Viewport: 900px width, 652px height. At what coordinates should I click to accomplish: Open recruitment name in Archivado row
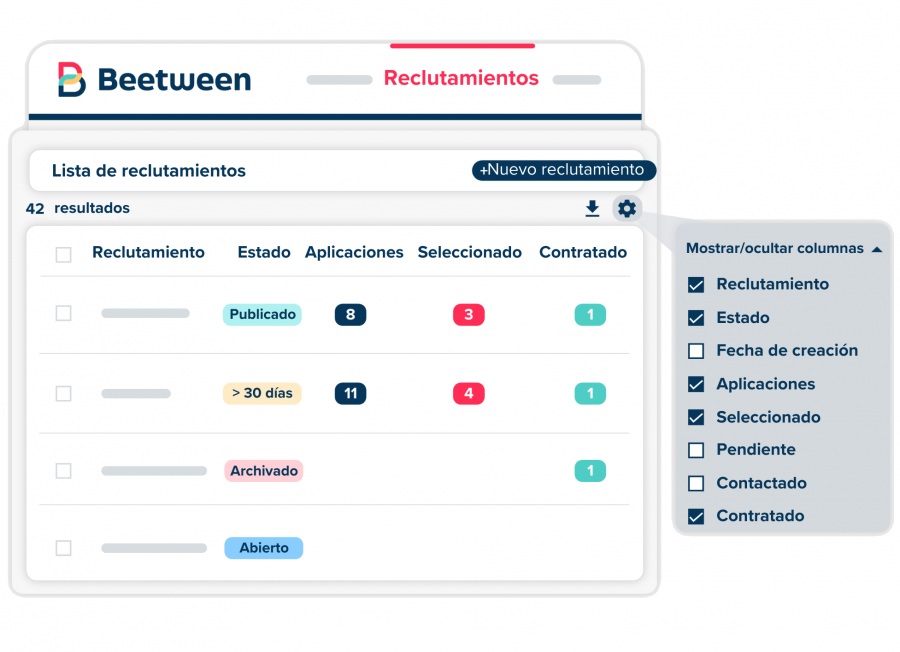click(x=154, y=471)
